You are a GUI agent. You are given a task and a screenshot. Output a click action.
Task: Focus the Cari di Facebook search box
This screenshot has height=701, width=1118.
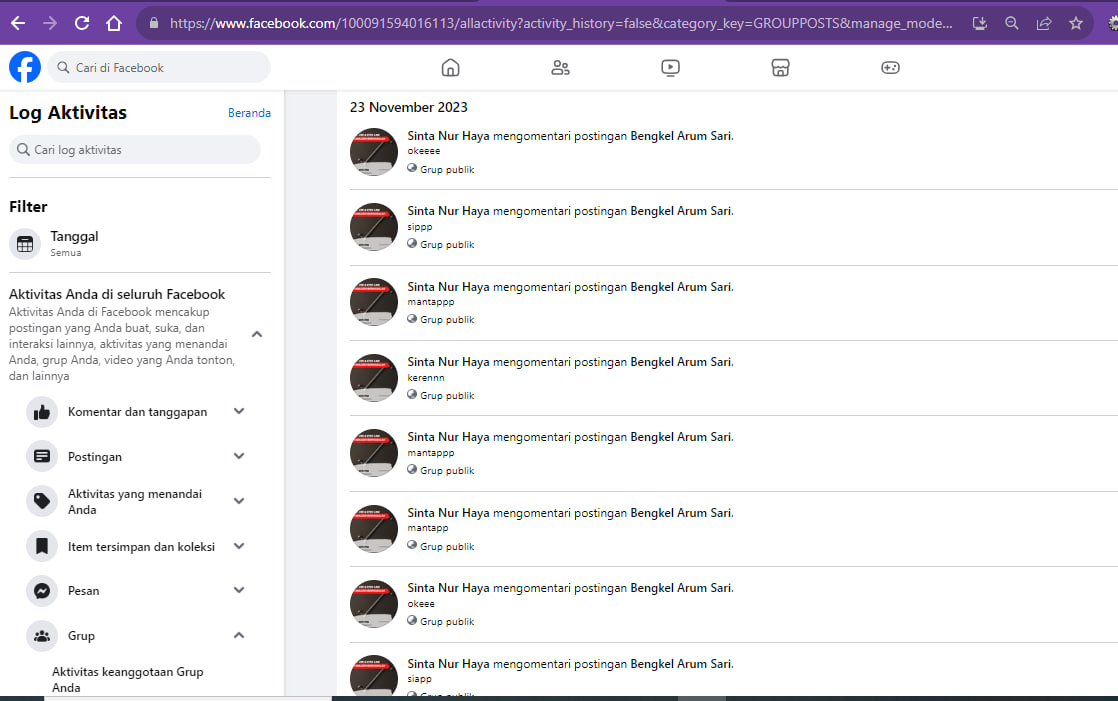click(159, 68)
